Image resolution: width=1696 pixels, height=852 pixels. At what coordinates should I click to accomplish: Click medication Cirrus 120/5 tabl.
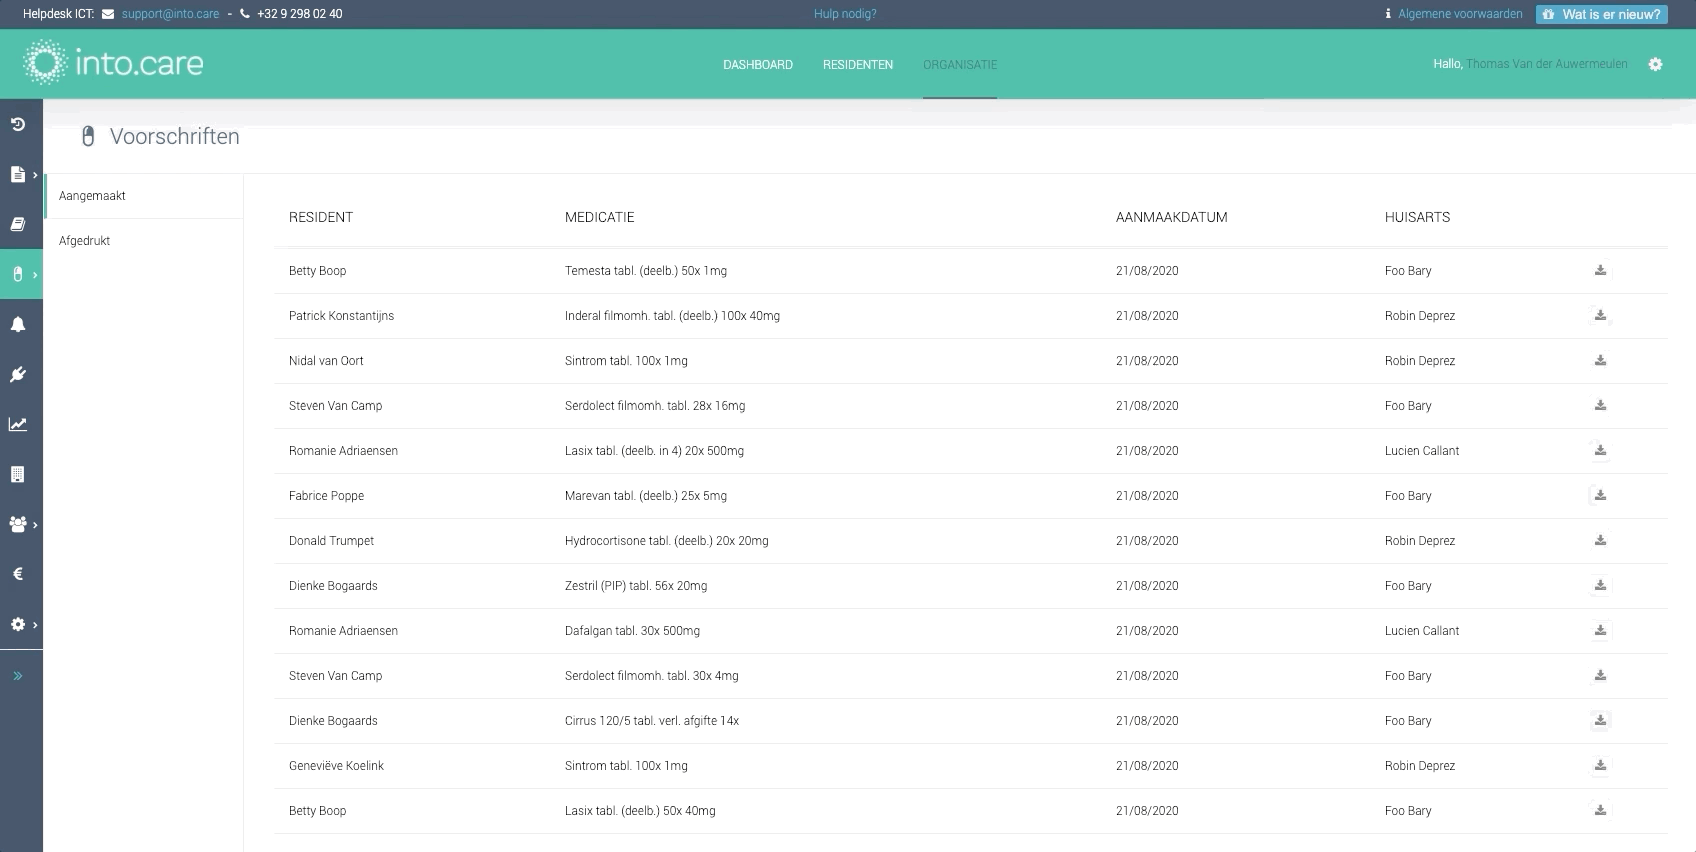[x=652, y=721]
